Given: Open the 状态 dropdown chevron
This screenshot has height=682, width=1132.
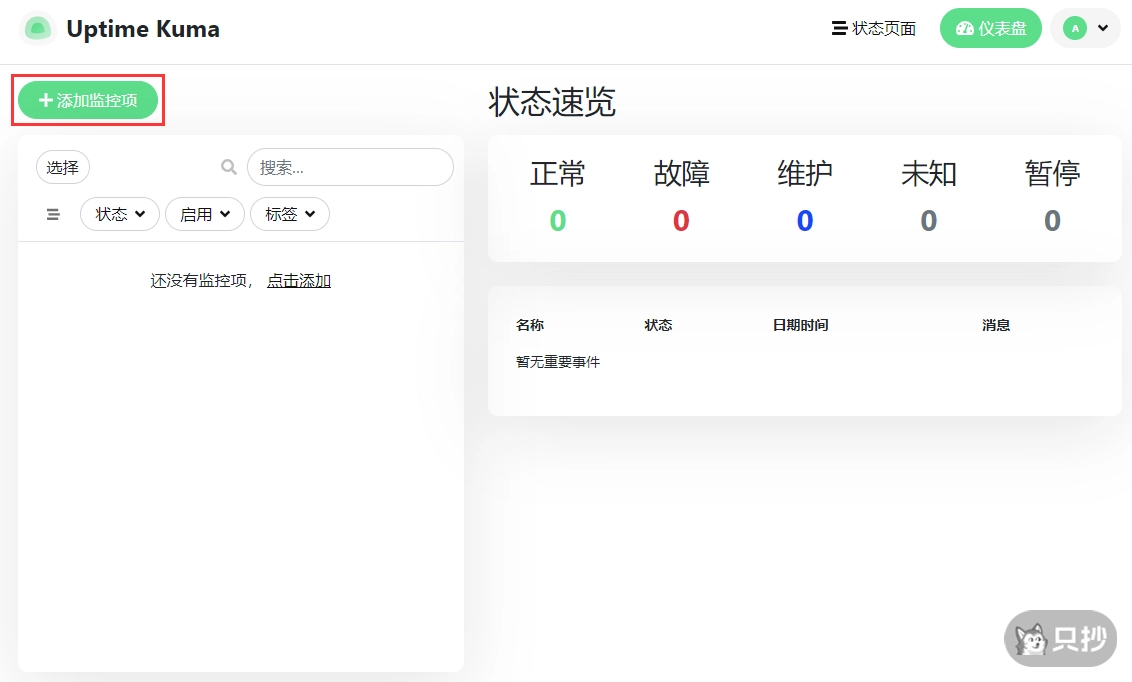Looking at the screenshot, I should (x=140, y=214).
